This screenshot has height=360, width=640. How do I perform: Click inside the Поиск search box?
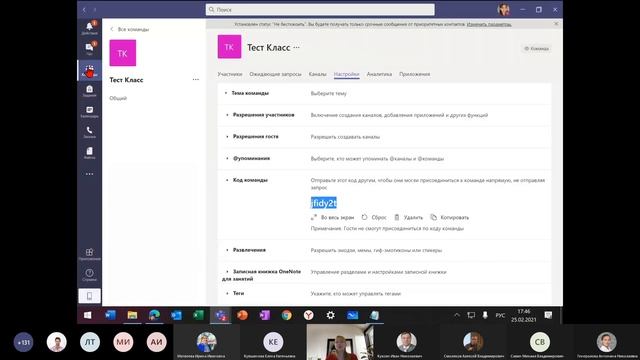[320, 9]
